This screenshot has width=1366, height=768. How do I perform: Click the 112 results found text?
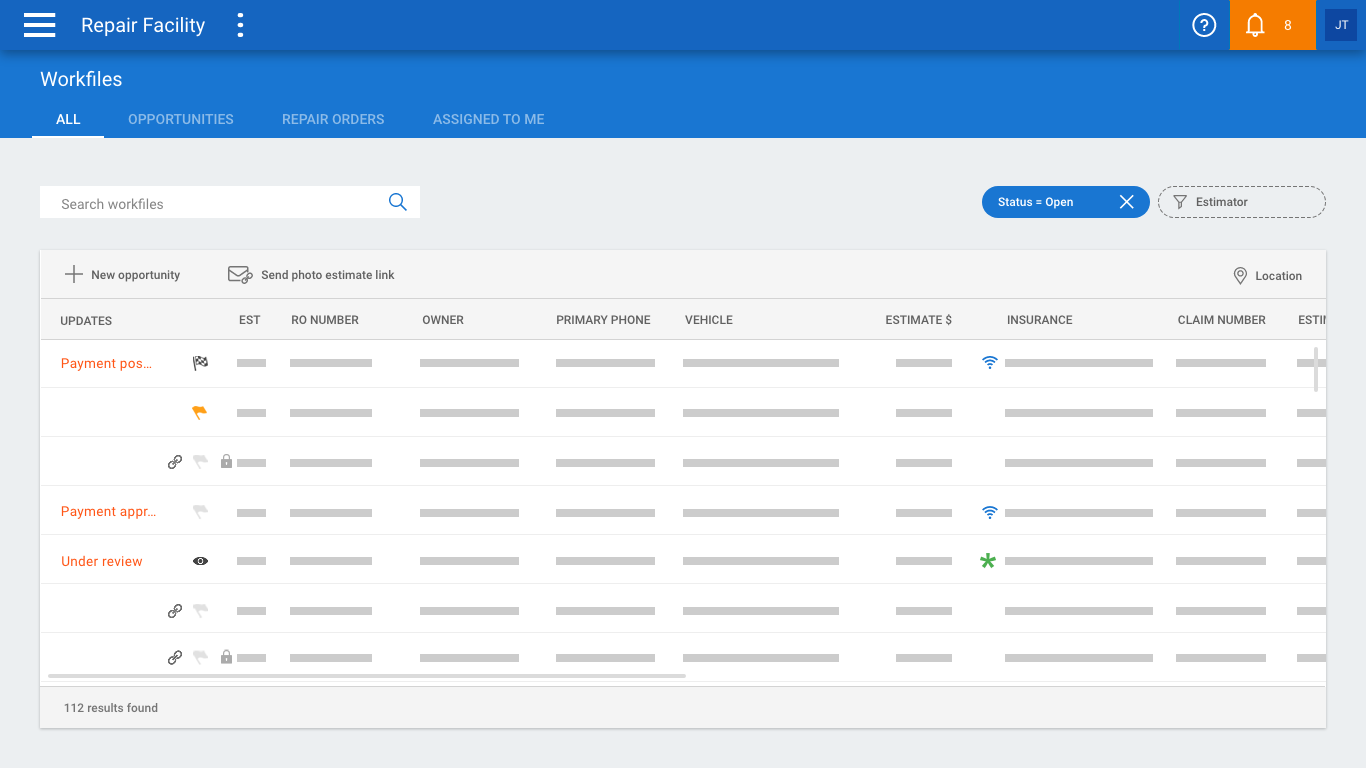[111, 708]
